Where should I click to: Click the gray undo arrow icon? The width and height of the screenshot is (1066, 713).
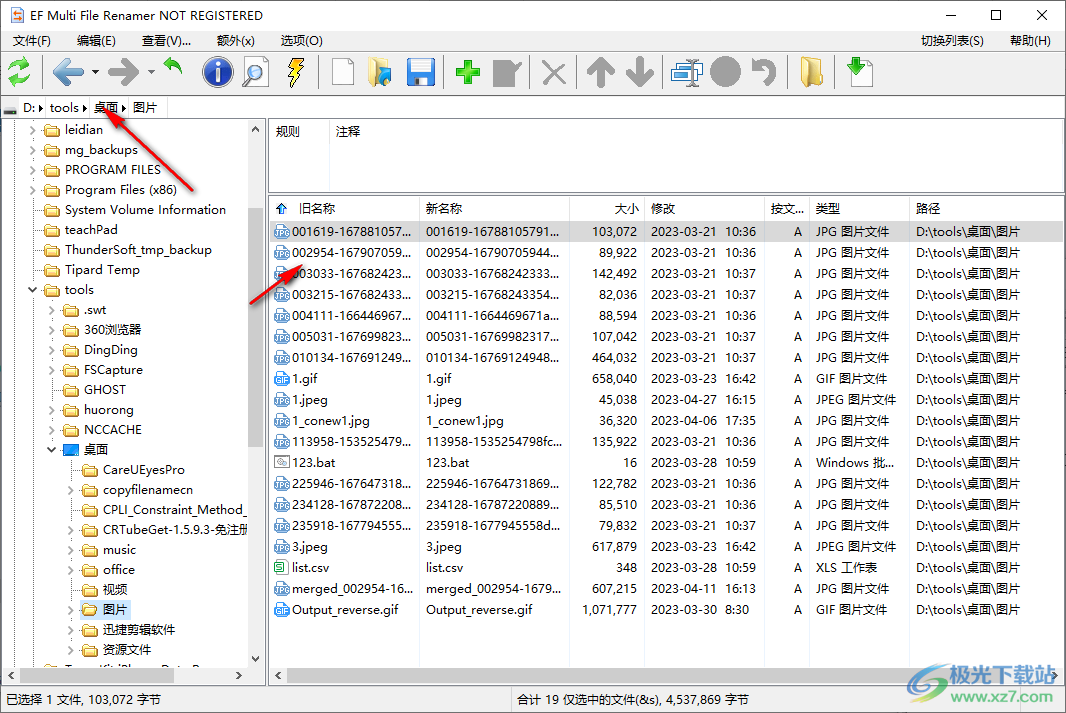pos(764,72)
